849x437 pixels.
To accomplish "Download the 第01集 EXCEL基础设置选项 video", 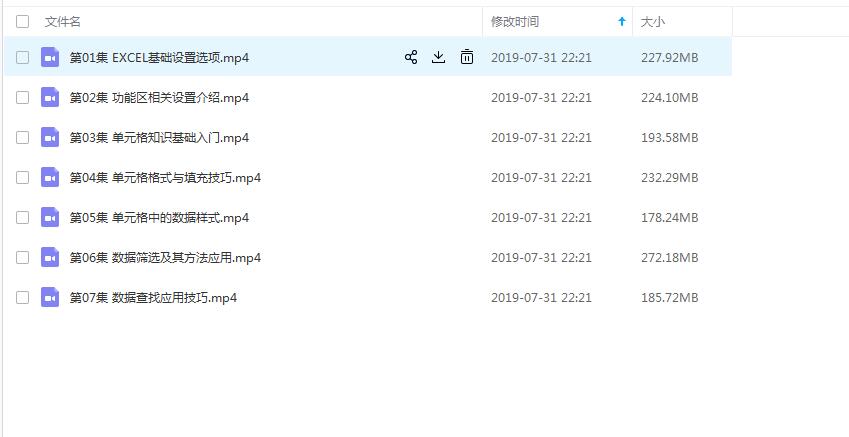I will [439, 57].
